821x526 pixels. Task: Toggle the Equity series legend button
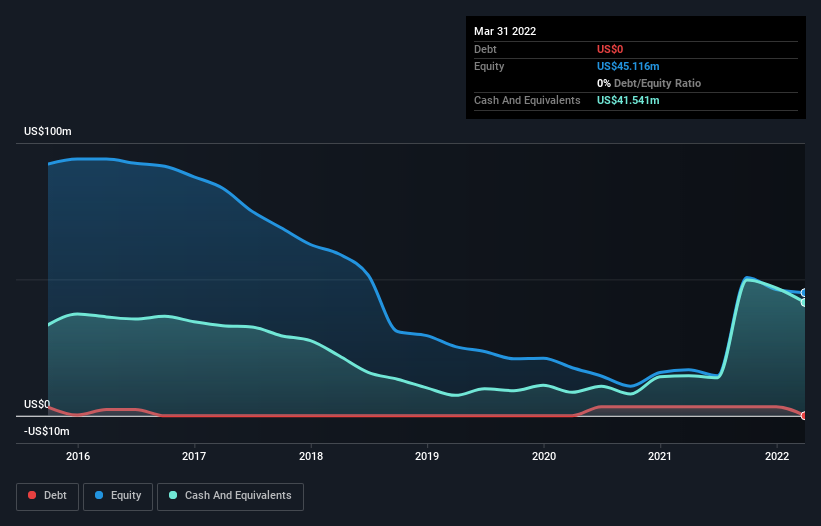point(118,496)
